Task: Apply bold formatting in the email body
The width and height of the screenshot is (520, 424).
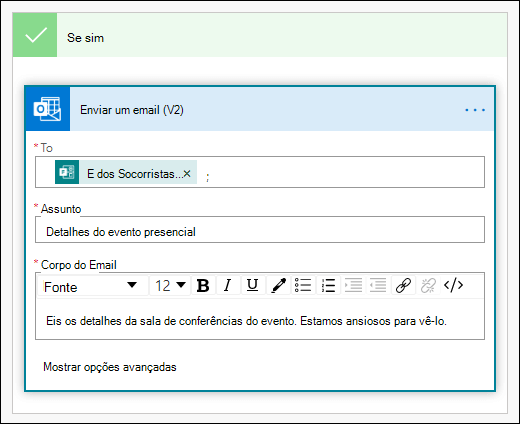Action: (203, 286)
